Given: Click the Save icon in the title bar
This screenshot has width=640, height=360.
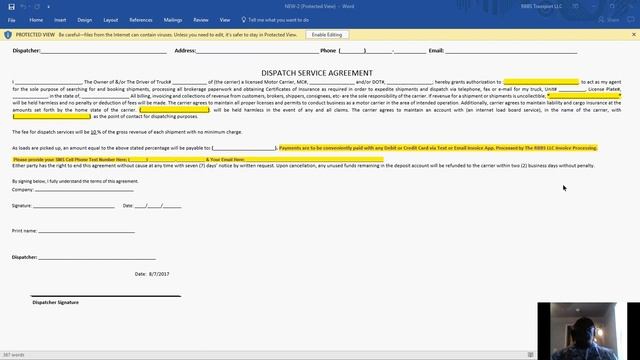Looking at the screenshot, I should (x=11, y=7).
